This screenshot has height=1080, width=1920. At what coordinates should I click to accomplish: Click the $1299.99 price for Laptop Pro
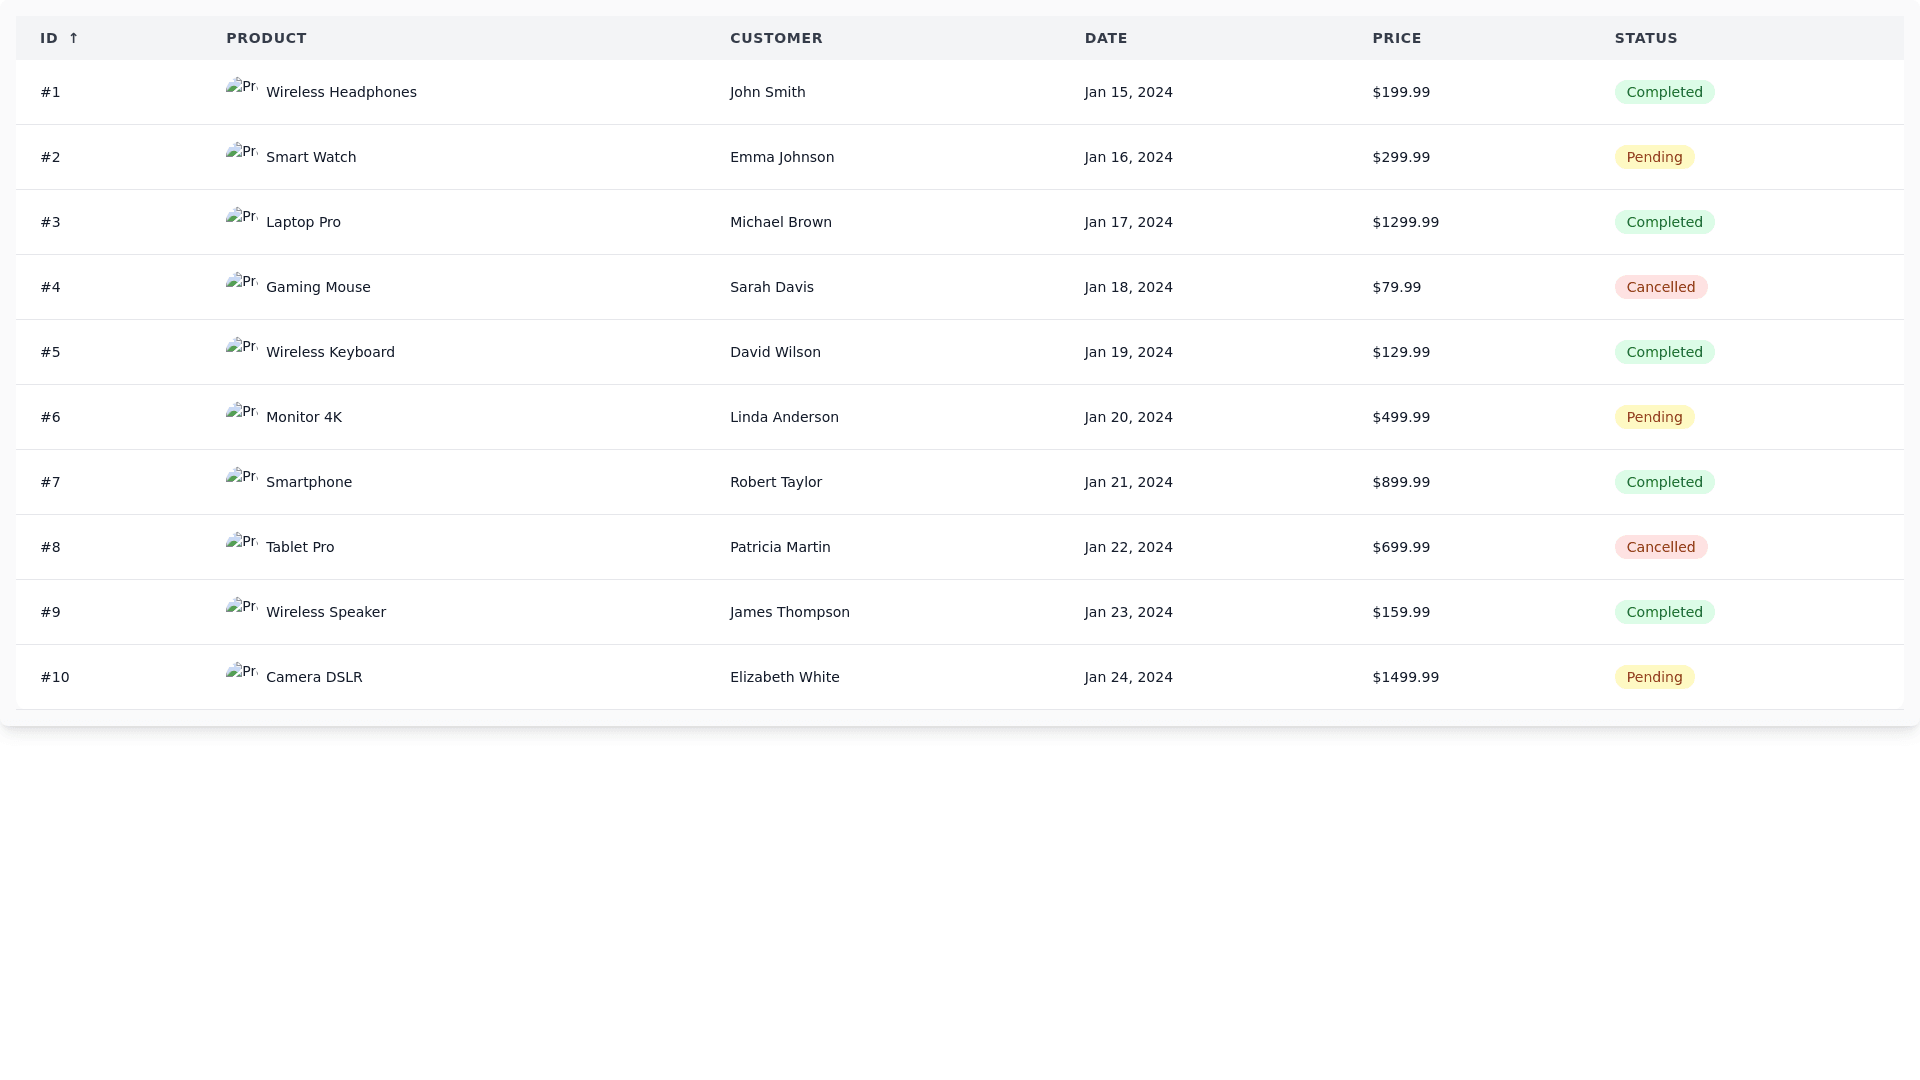click(1405, 222)
